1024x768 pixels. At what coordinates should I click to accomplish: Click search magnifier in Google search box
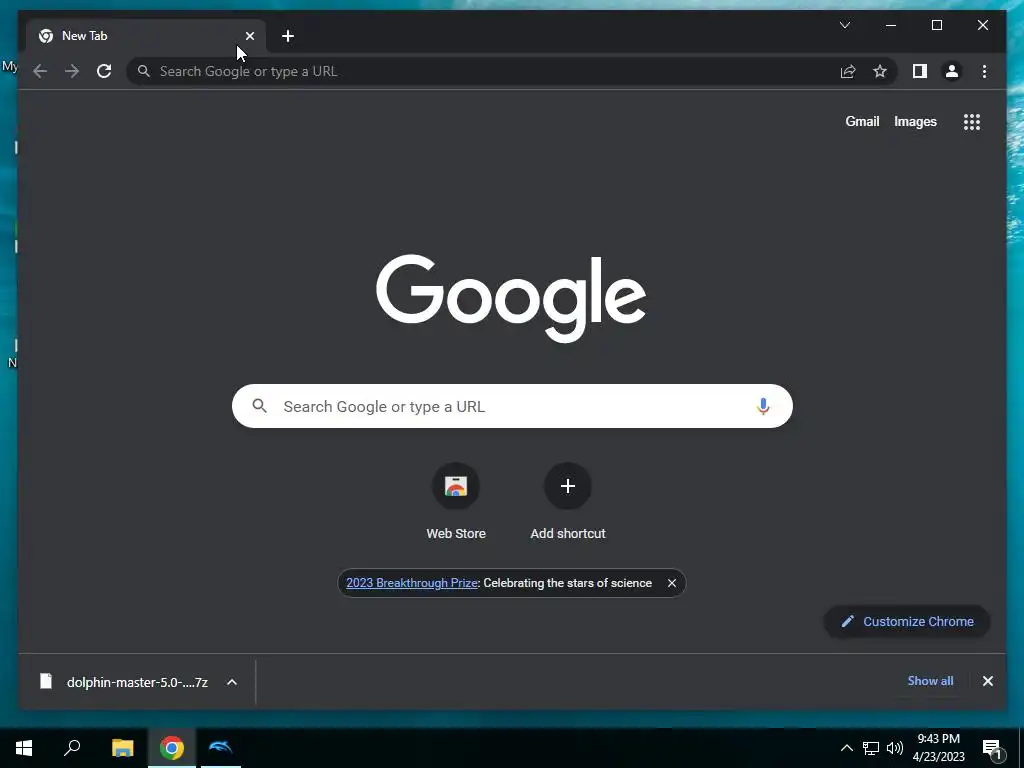pos(259,406)
